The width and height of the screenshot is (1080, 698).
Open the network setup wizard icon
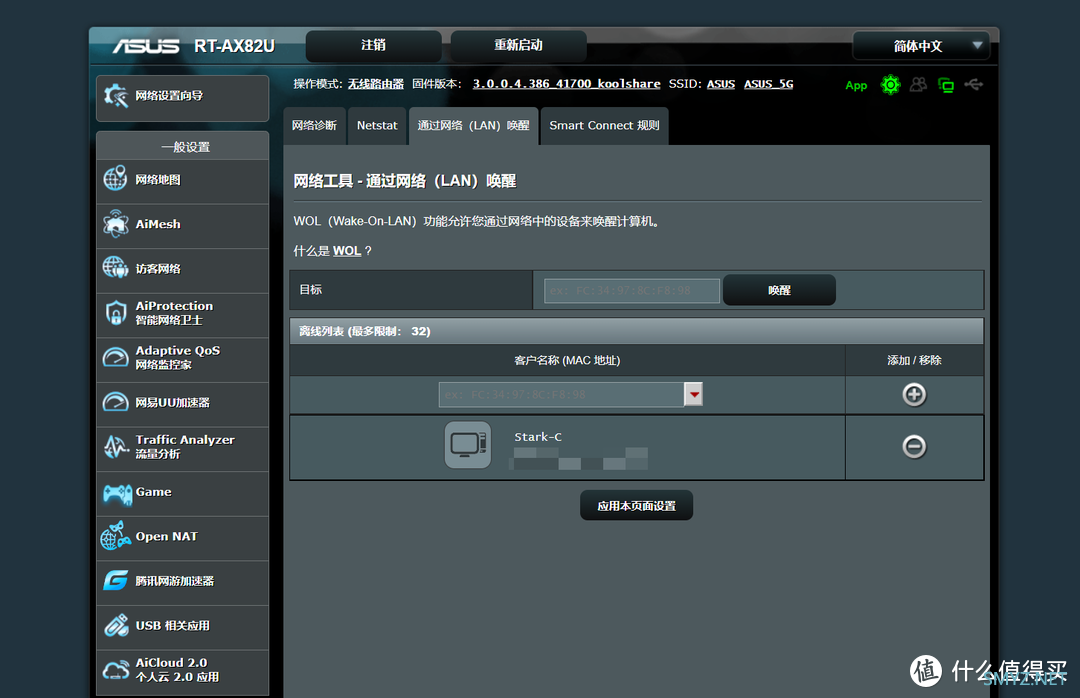116,96
